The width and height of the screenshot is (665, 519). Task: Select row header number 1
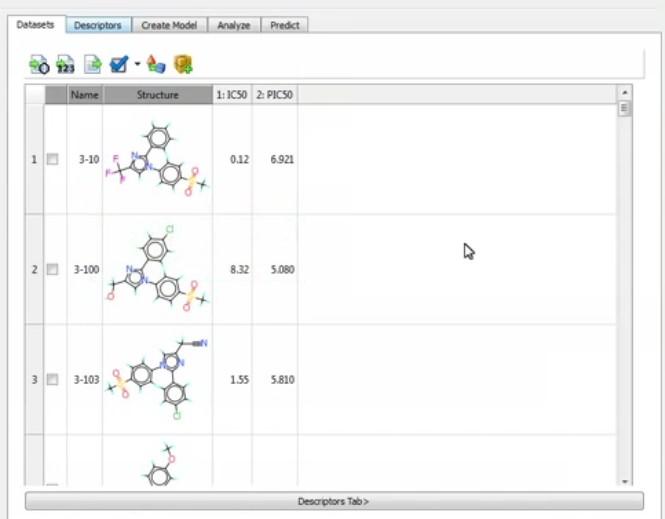coord(34,159)
